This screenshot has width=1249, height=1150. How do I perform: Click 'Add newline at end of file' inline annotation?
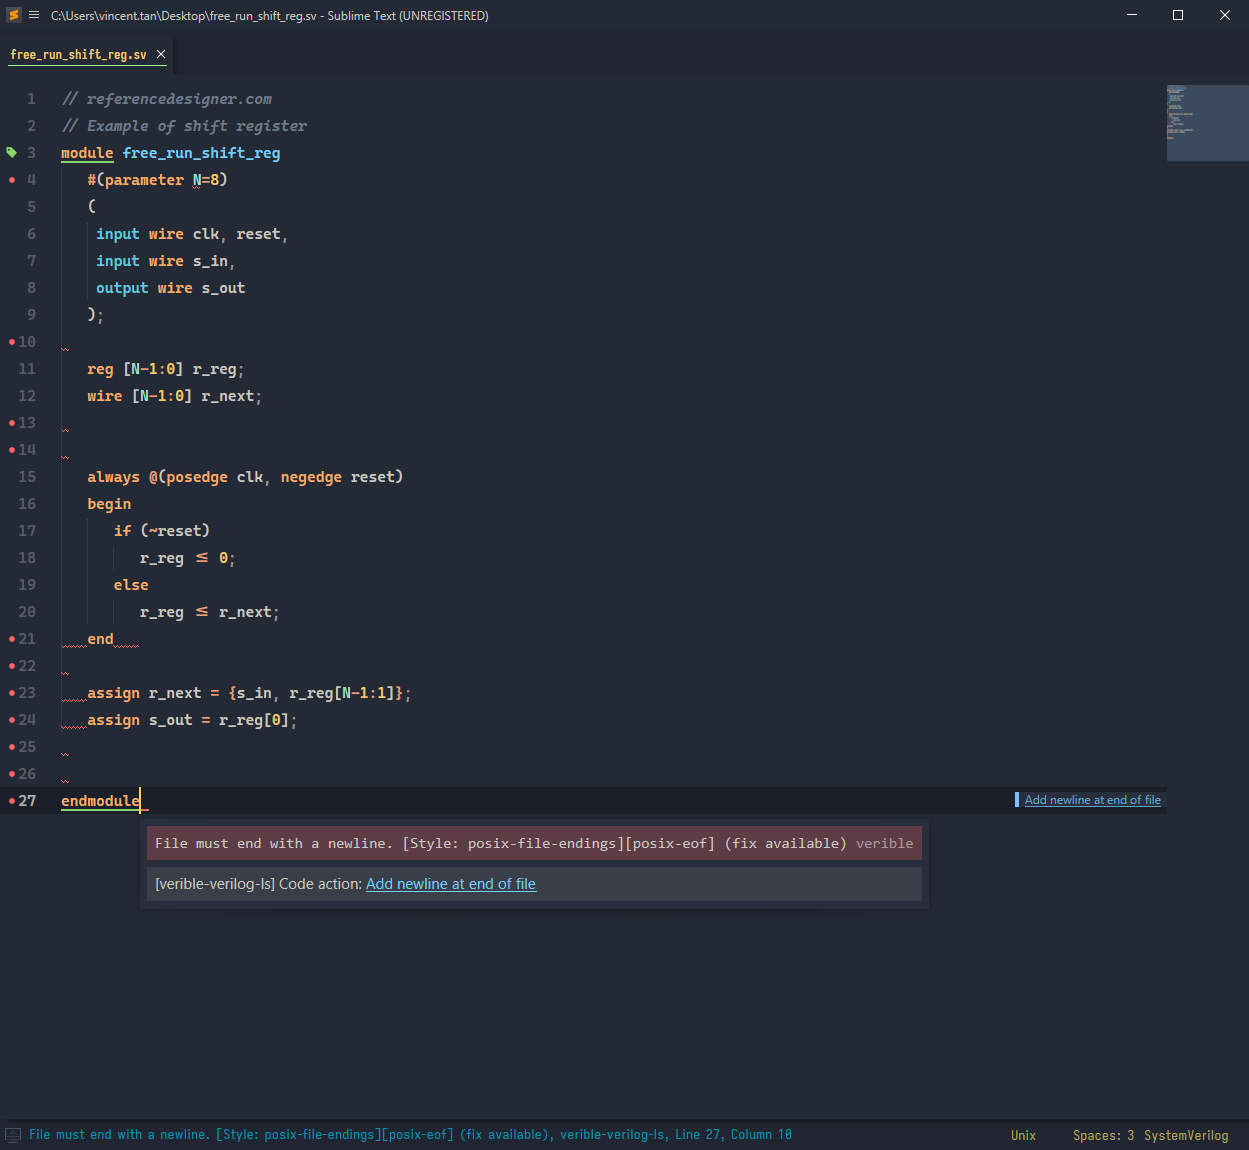[x=1092, y=800]
